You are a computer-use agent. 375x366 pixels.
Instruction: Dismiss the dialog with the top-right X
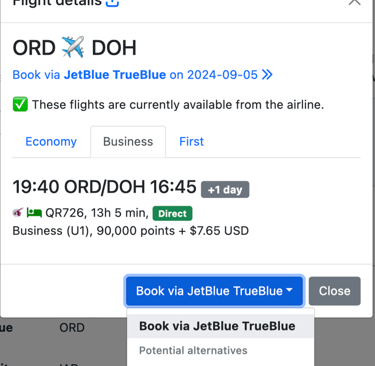tap(354, 2)
